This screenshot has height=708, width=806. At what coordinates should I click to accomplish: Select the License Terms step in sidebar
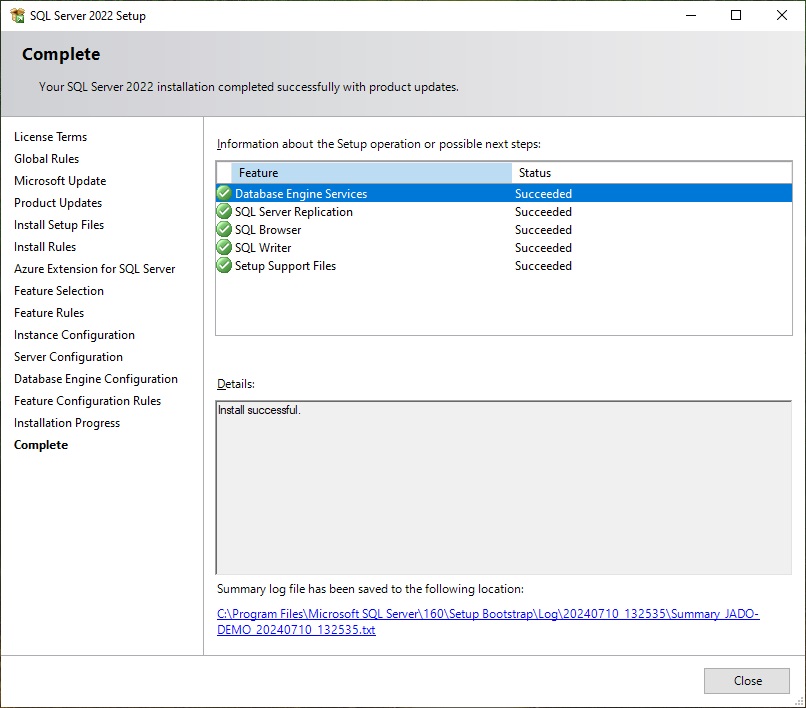coord(50,137)
